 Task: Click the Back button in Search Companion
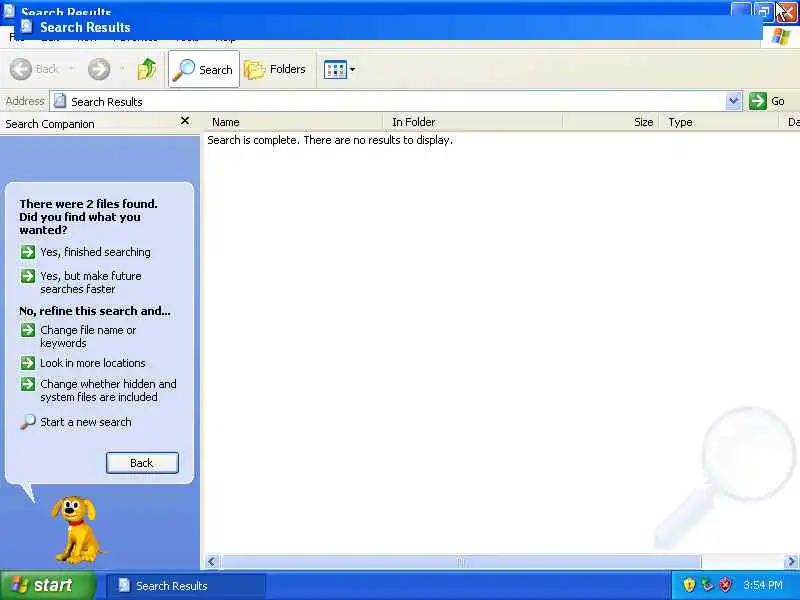click(142, 463)
